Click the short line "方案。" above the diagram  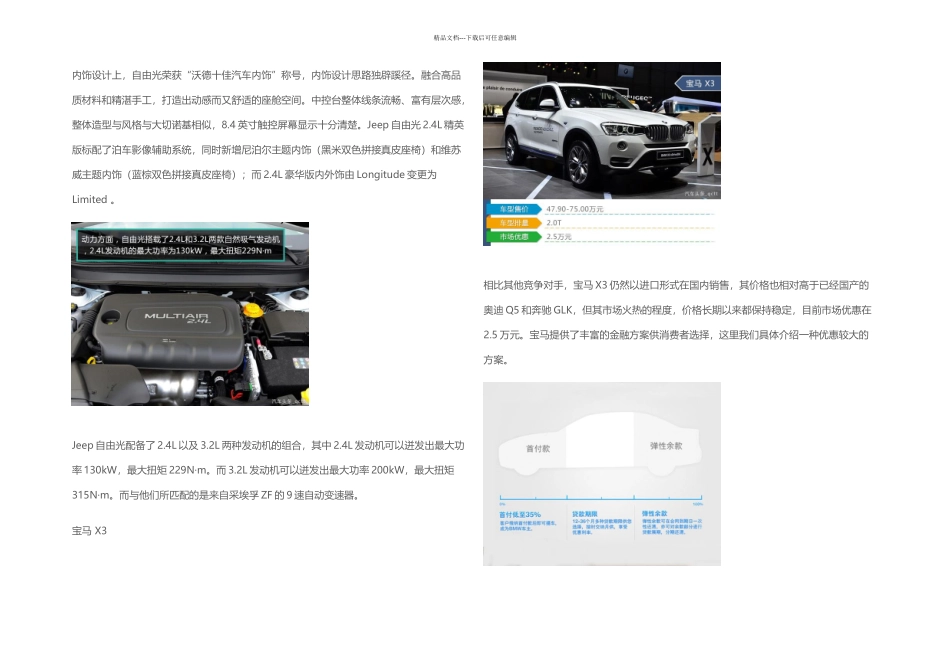tap(496, 360)
